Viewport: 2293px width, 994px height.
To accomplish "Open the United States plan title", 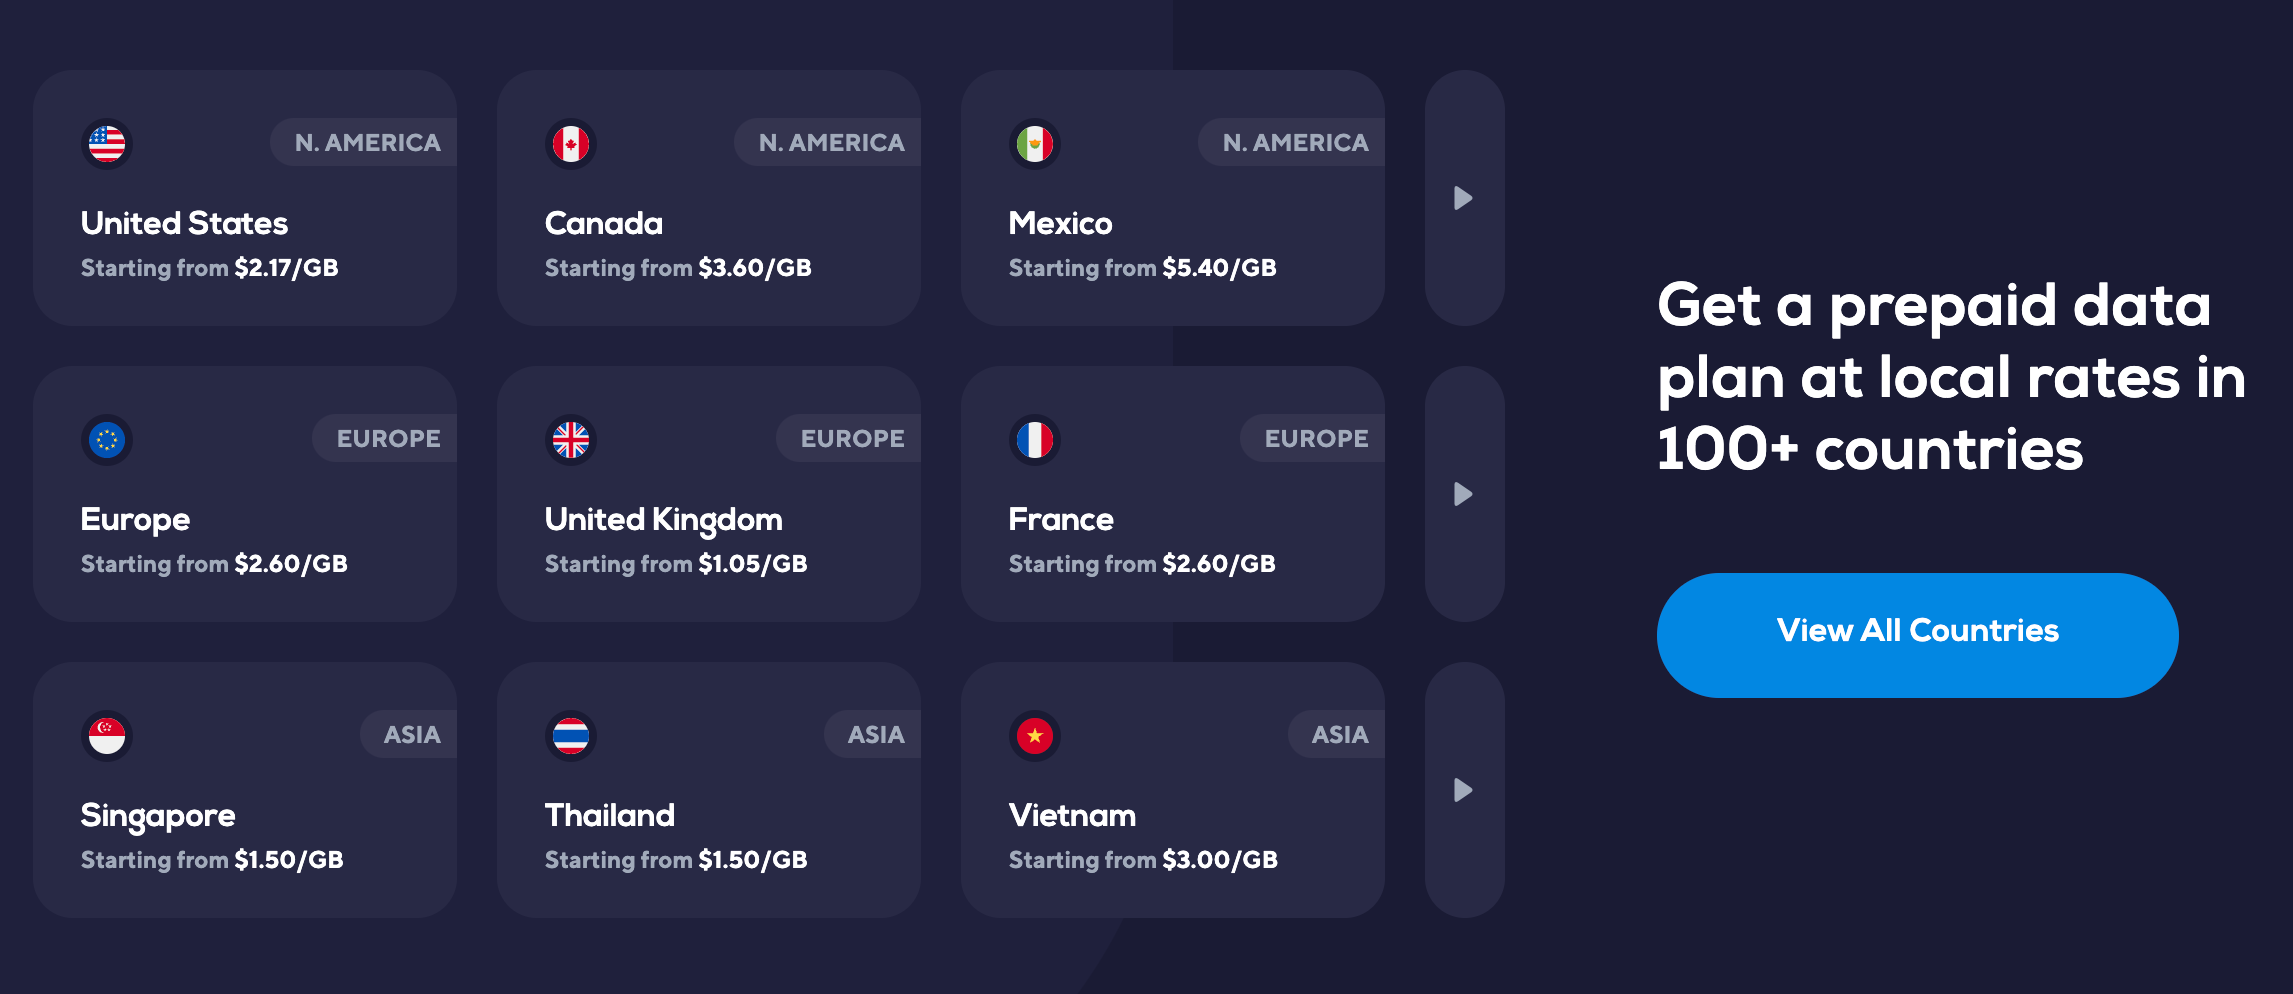I will (184, 223).
